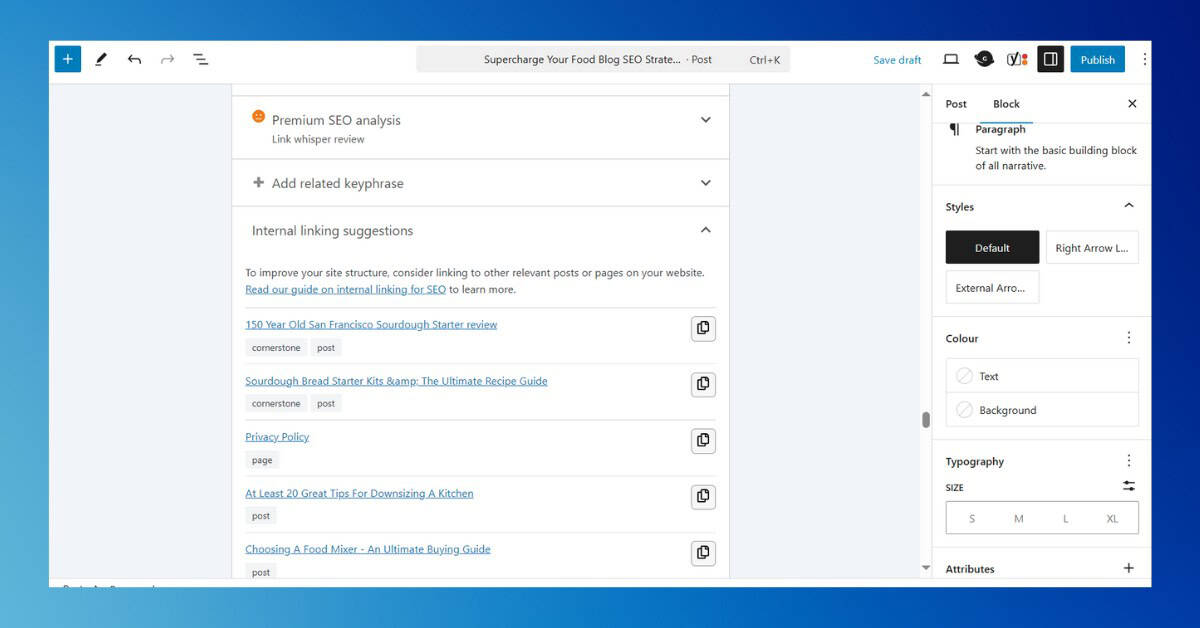1200x628 pixels.
Task: Click the orange Premium SEO analysis face icon
Action: [258, 117]
